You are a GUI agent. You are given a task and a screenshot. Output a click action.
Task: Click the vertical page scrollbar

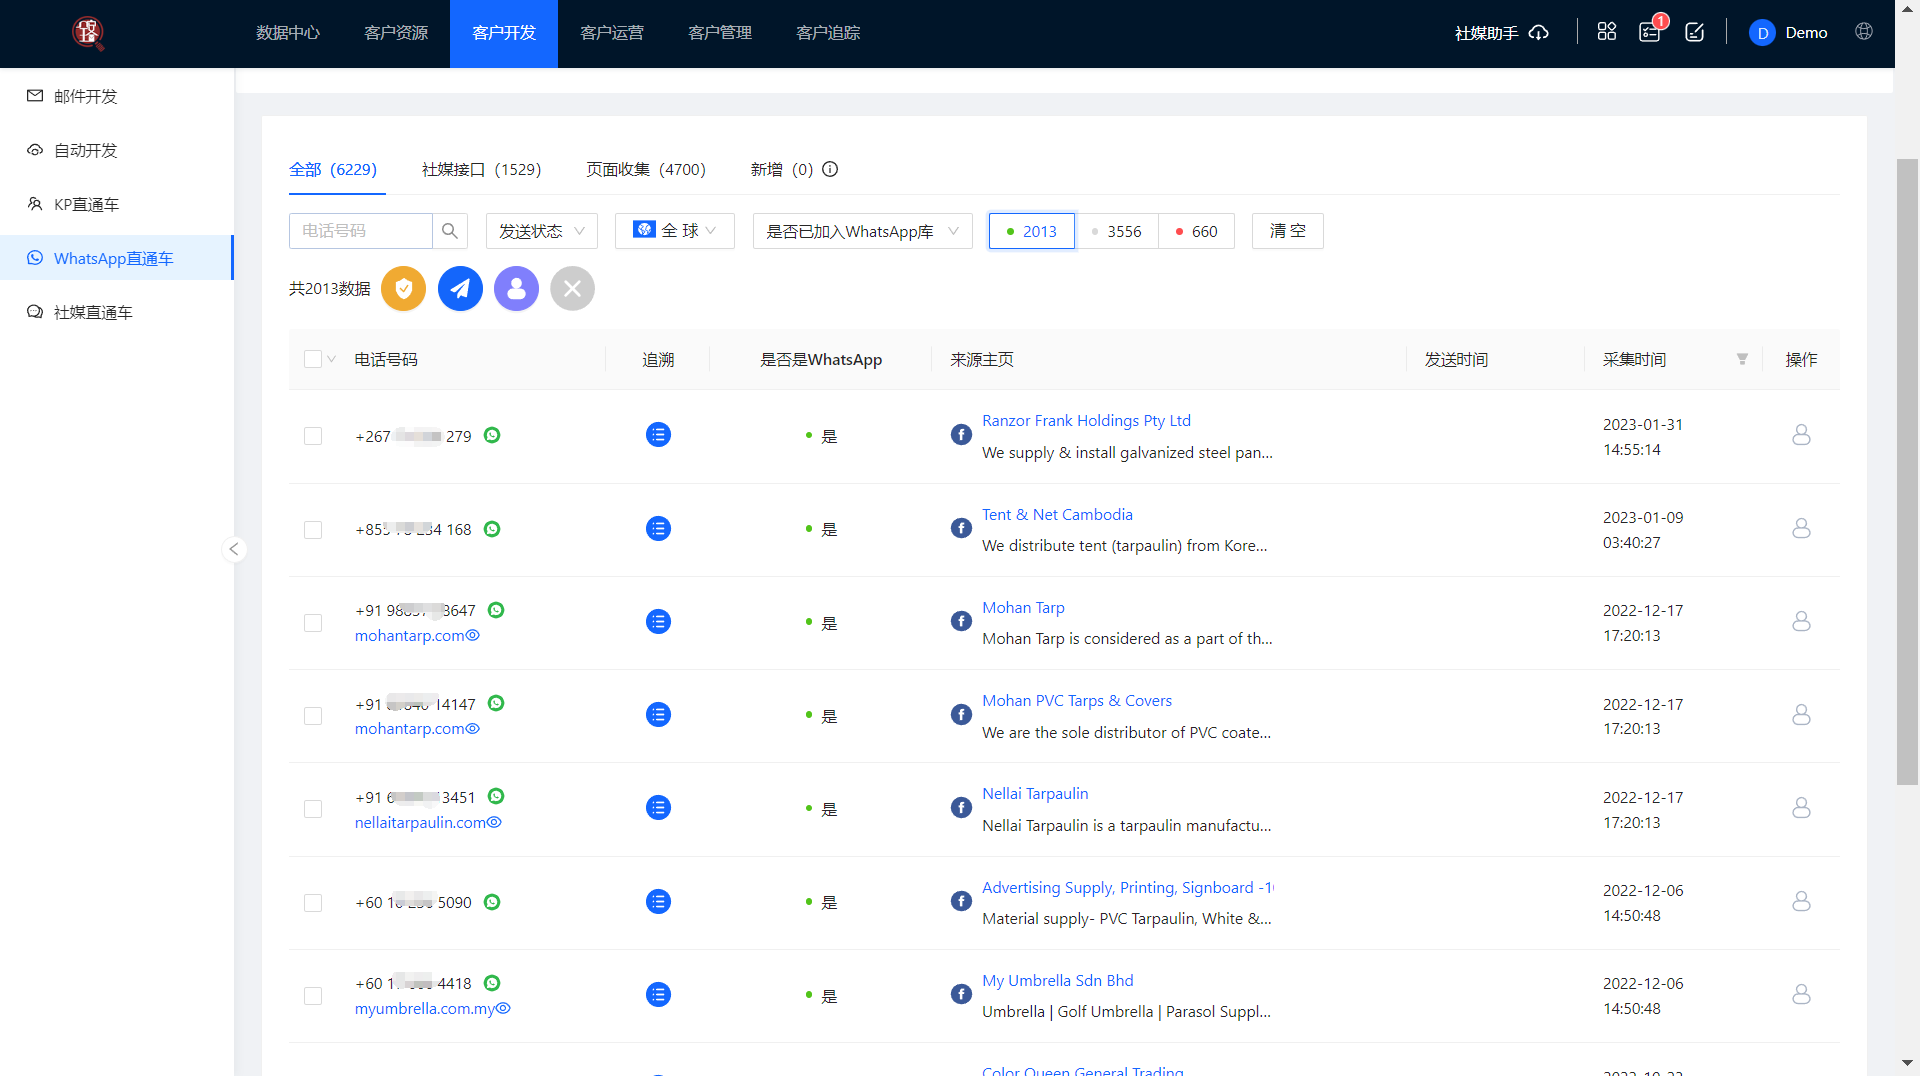point(1908,472)
